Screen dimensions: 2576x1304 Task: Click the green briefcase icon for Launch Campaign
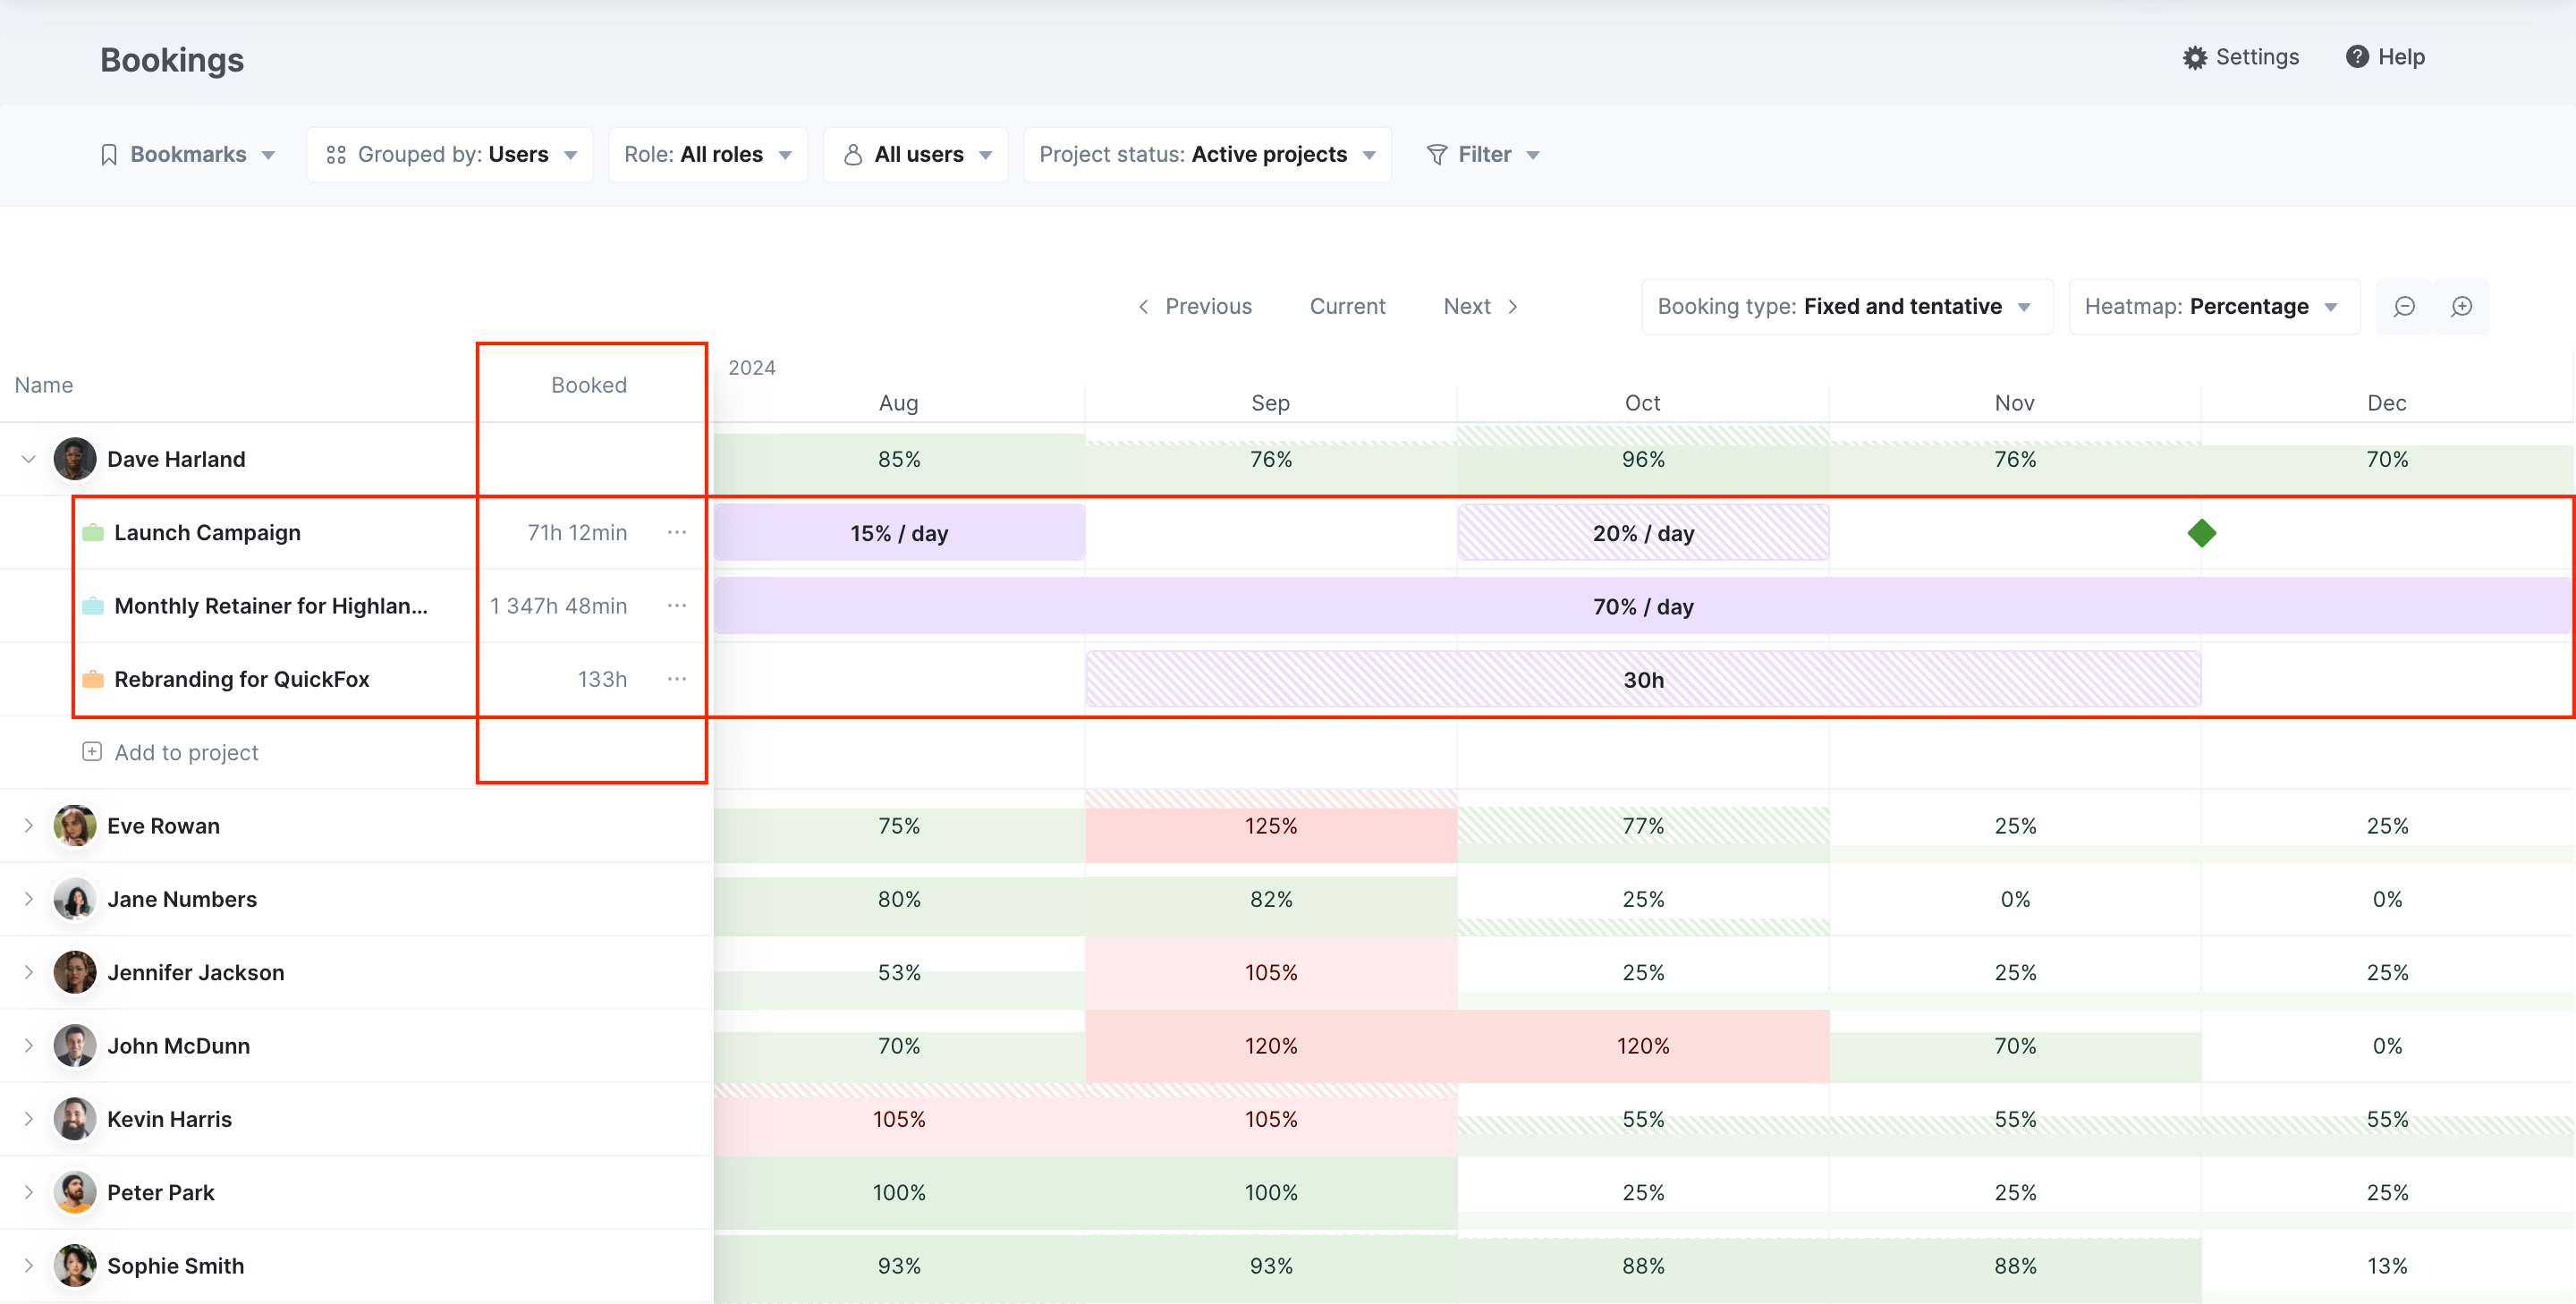[x=92, y=532]
